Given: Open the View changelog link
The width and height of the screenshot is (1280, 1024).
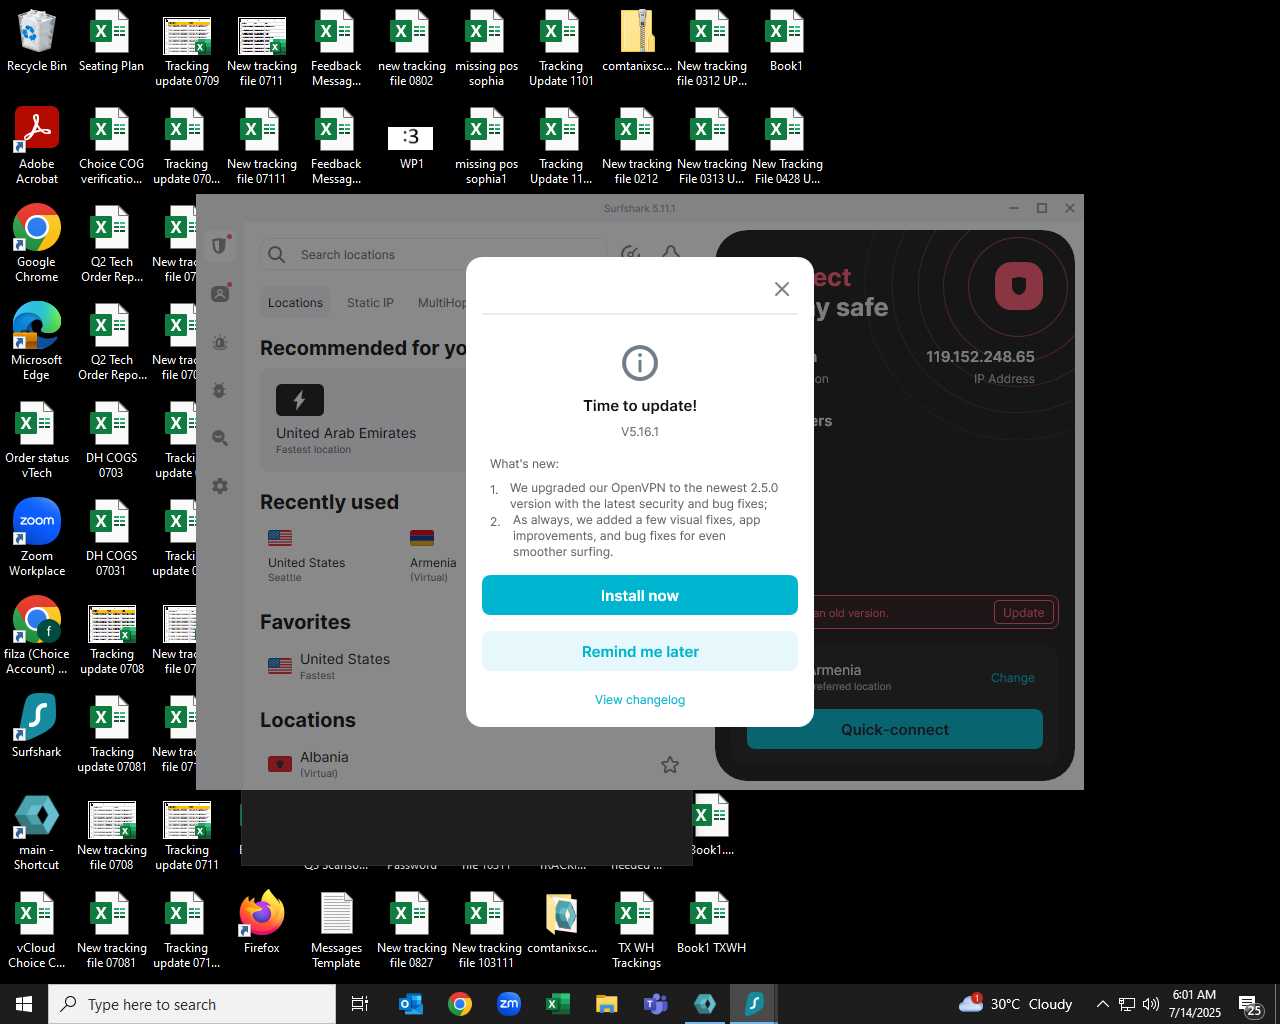Looking at the screenshot, I should [x=640, y=700].
